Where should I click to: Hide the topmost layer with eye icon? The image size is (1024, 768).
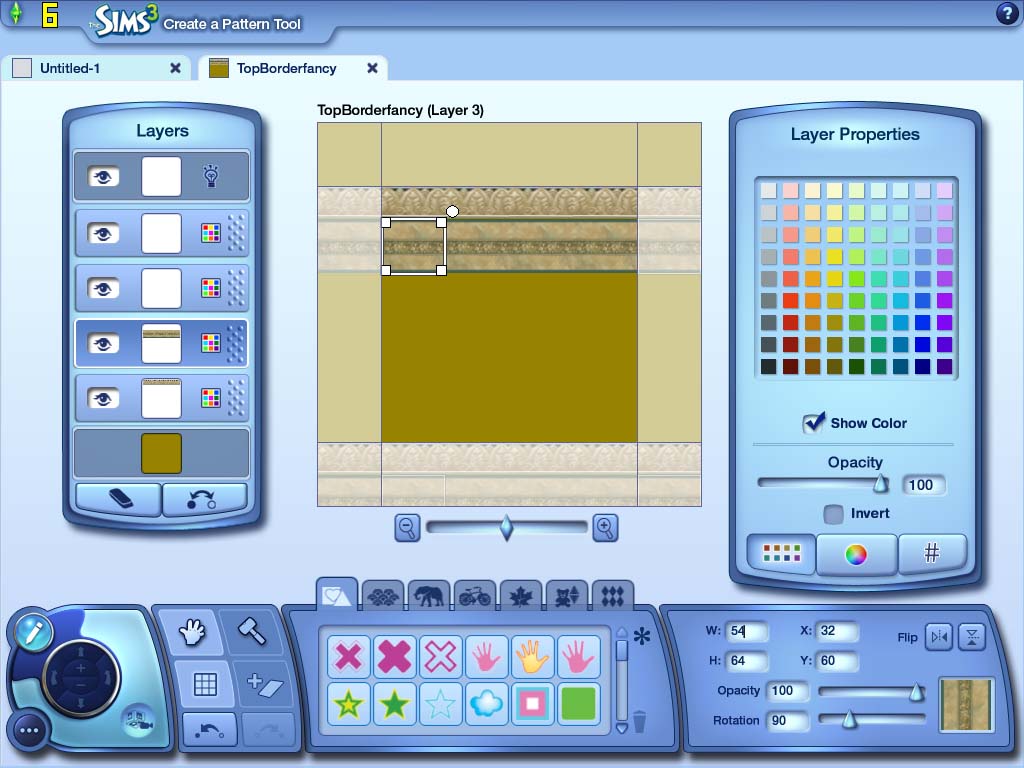tap(102, 177)
